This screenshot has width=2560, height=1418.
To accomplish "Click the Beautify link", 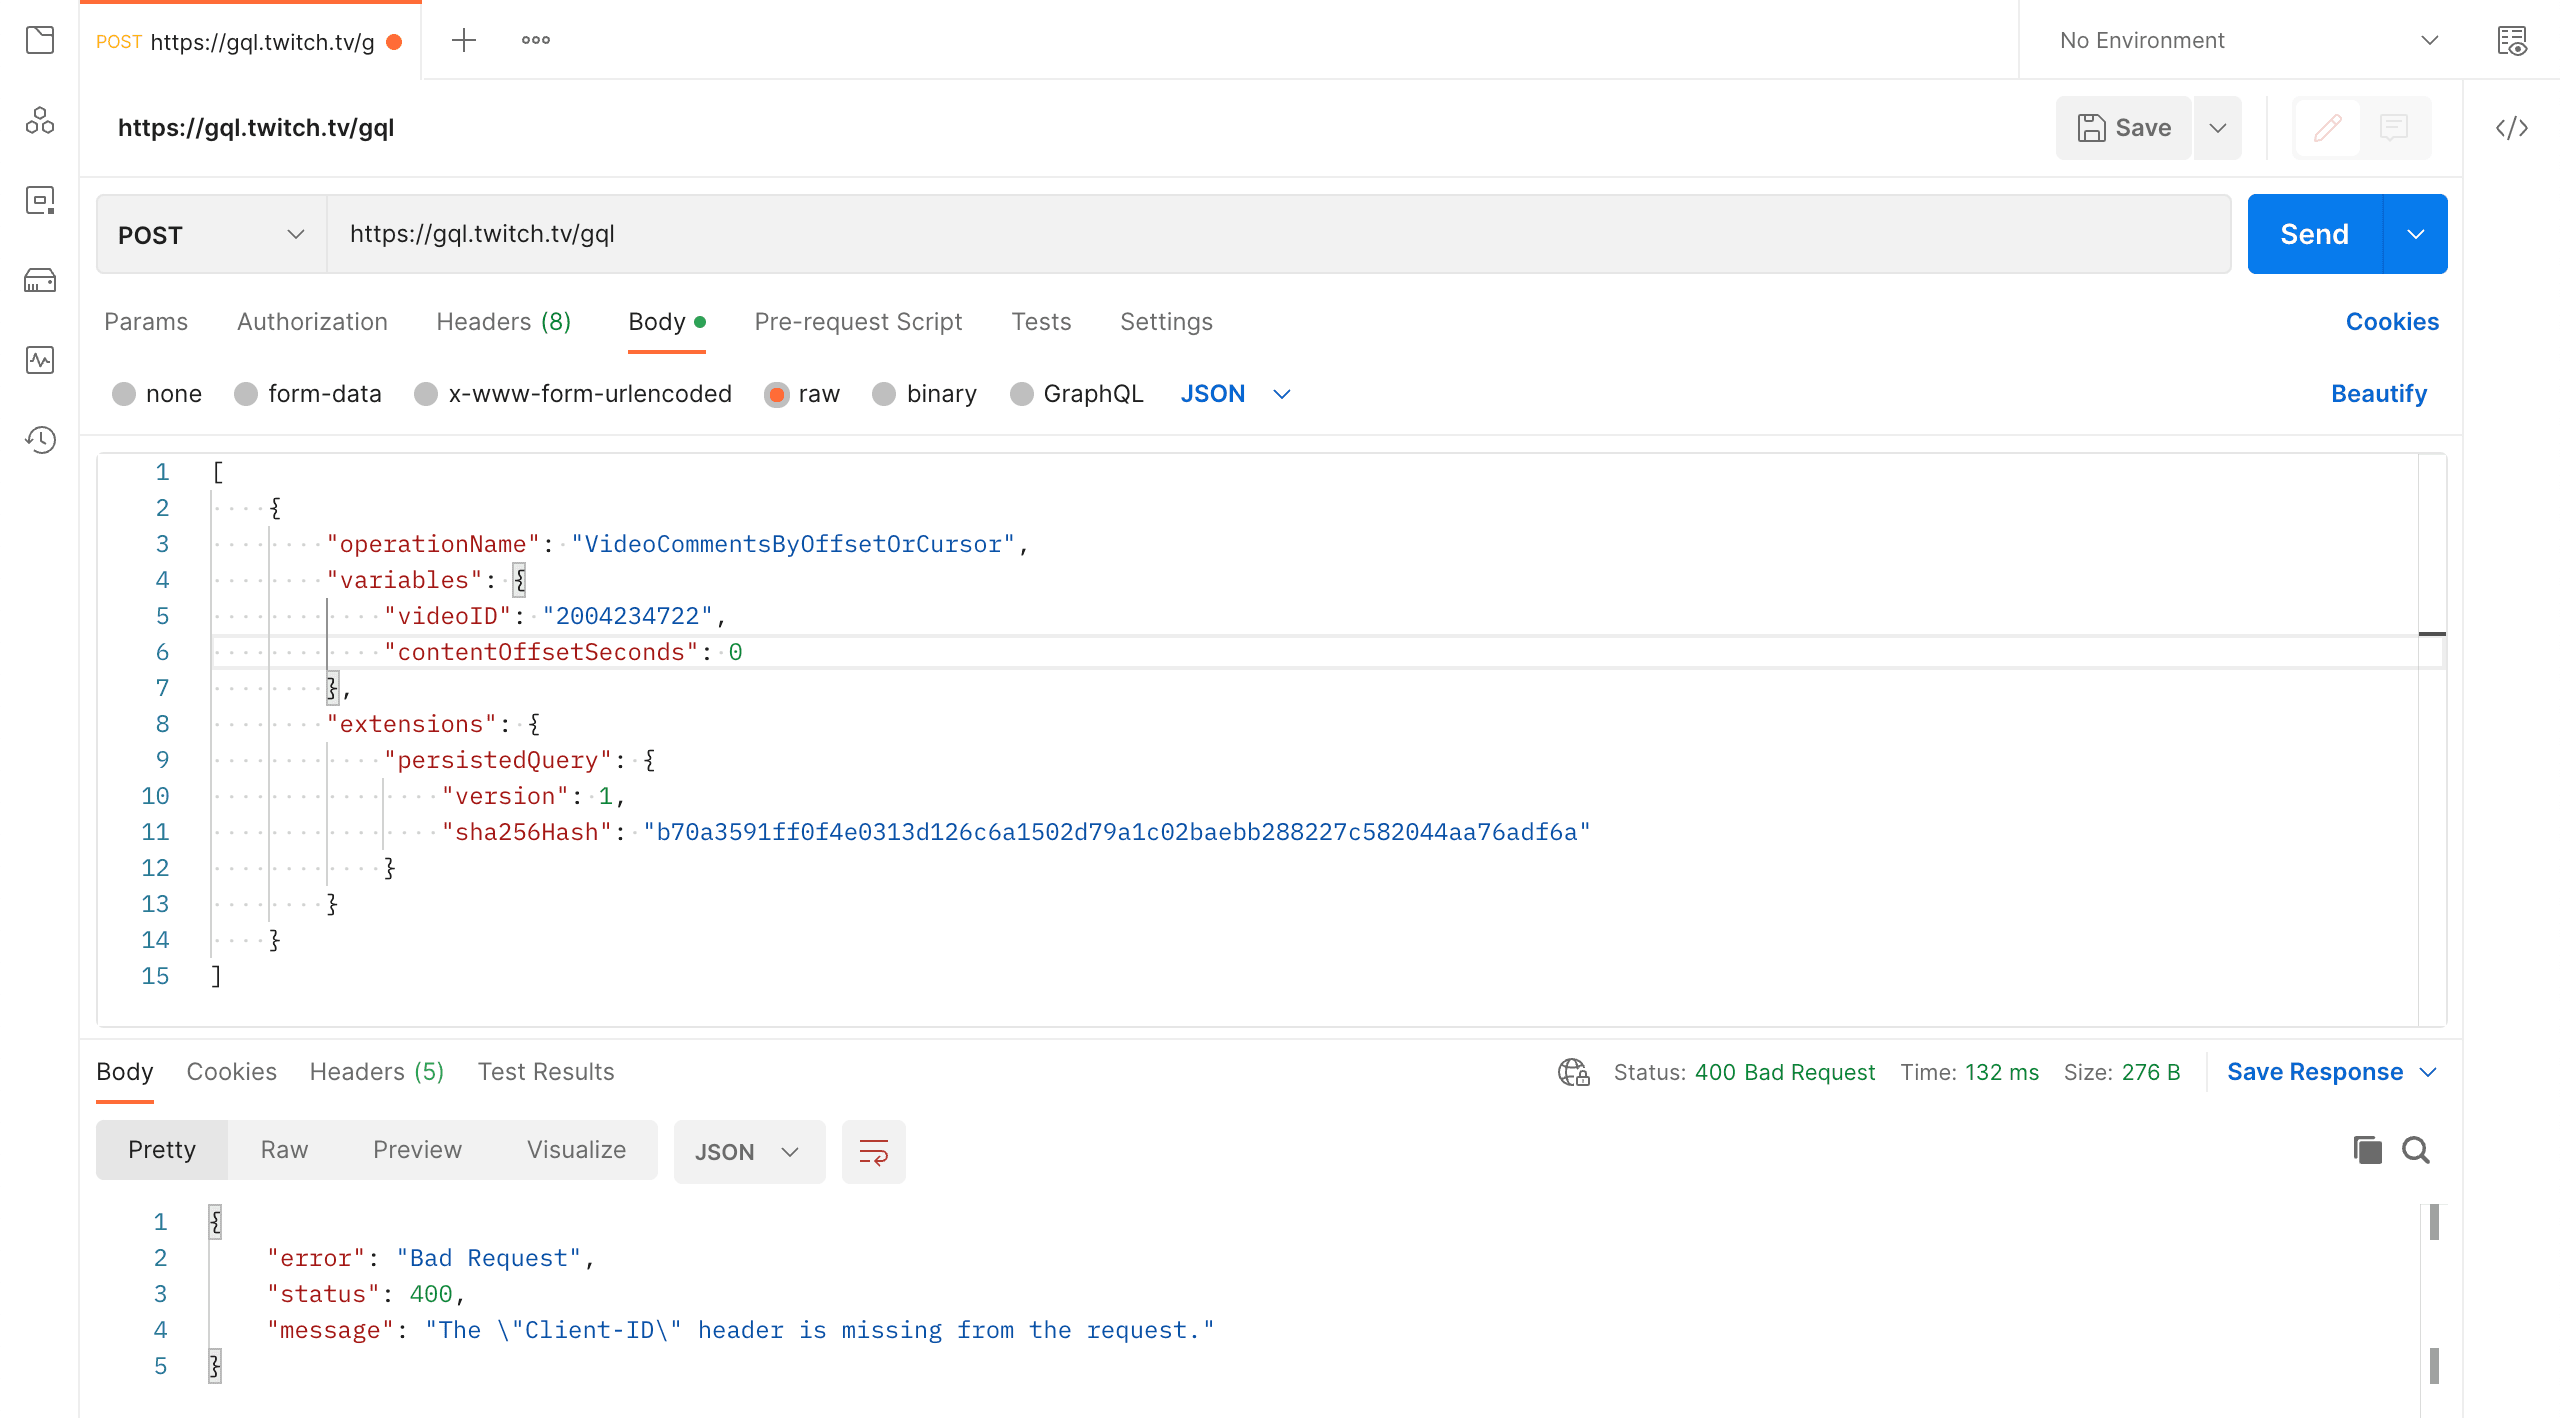I will coord(2378,394).
